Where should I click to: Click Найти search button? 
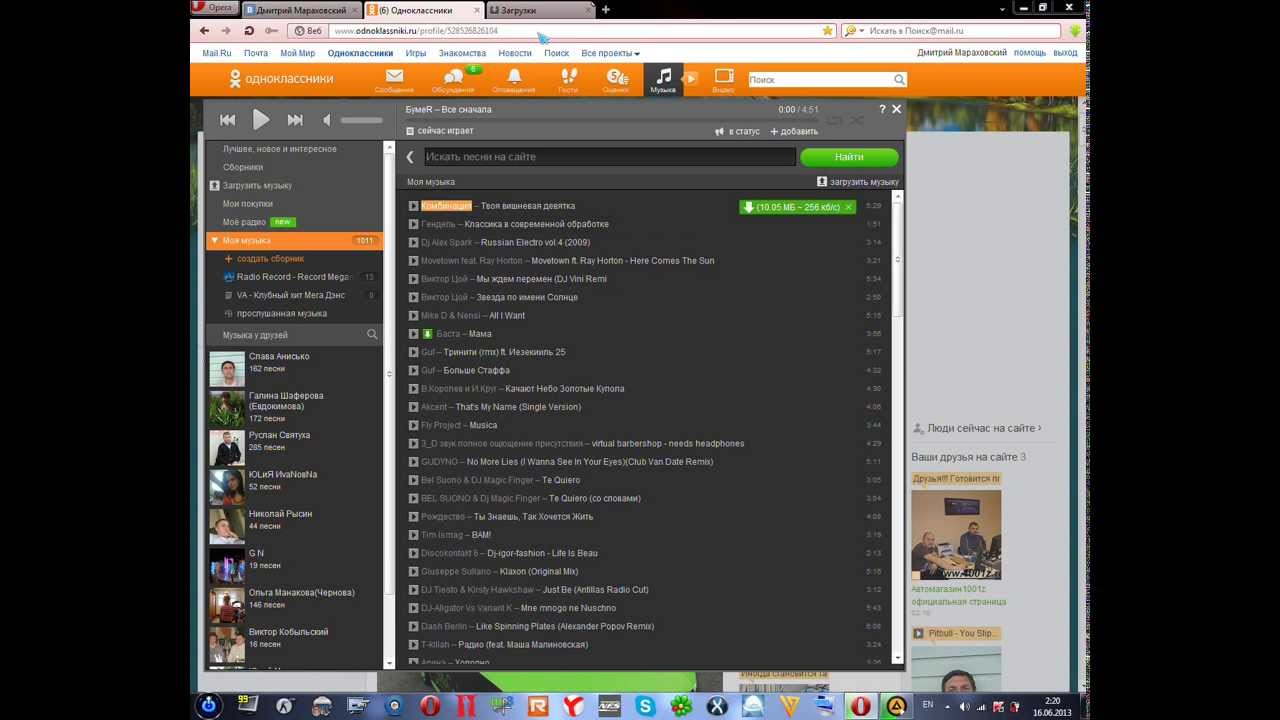click(849, 157)
